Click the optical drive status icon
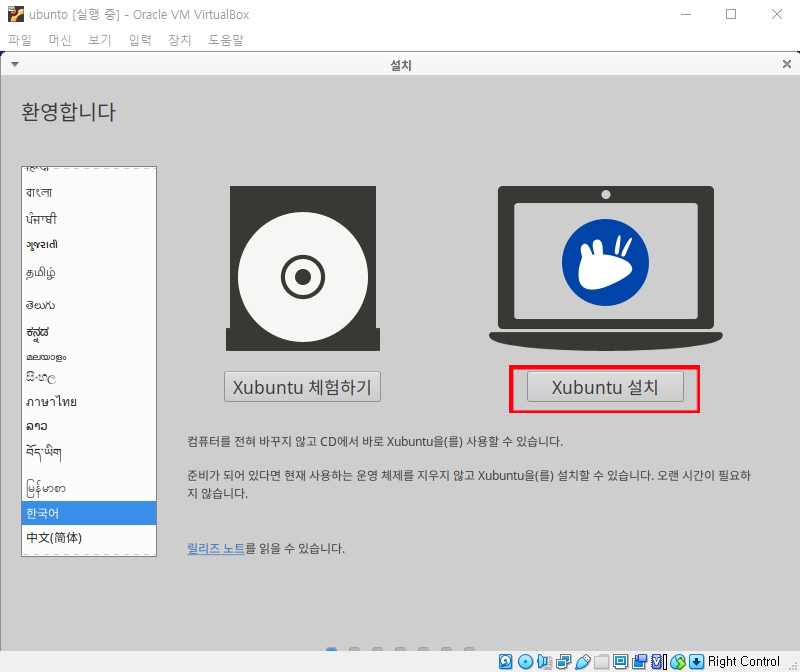 [x=525, y=662]
